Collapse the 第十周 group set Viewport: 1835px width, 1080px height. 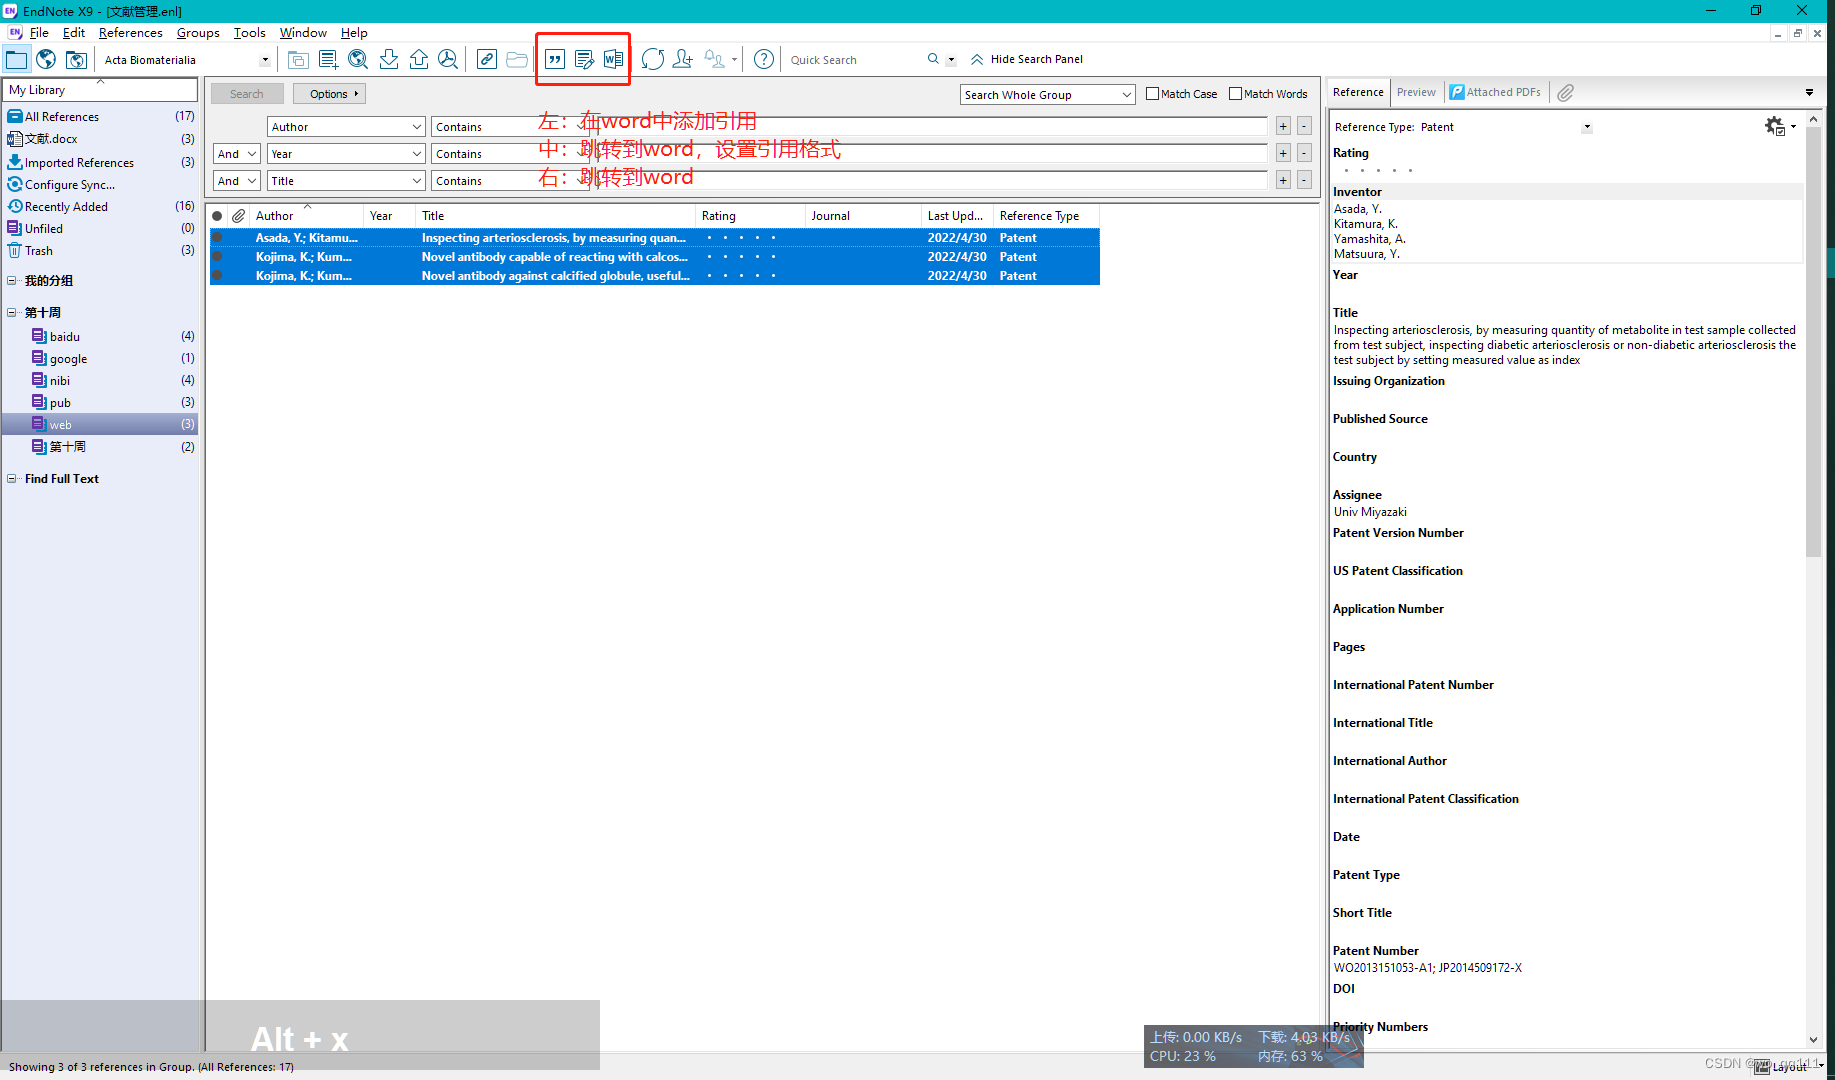pyautogui.click(x=12, y=312)
